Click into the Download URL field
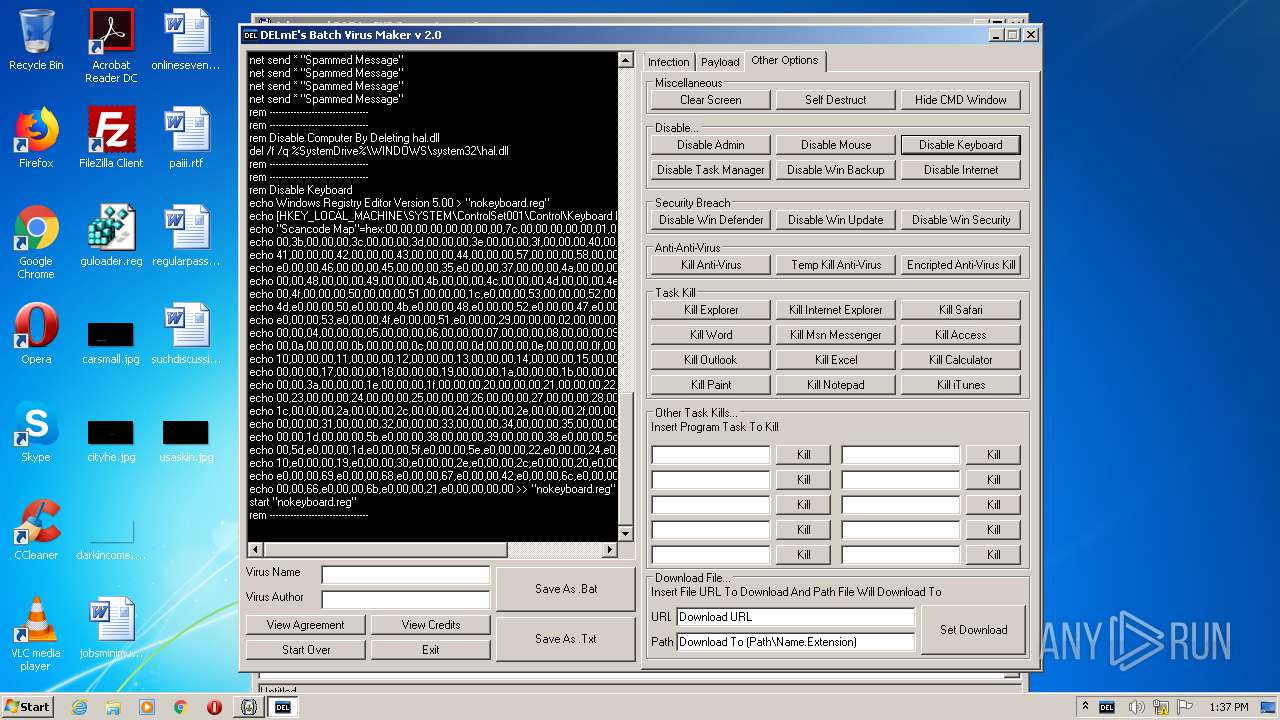Viewport: 1280px width, 720px height. [796, 617]
